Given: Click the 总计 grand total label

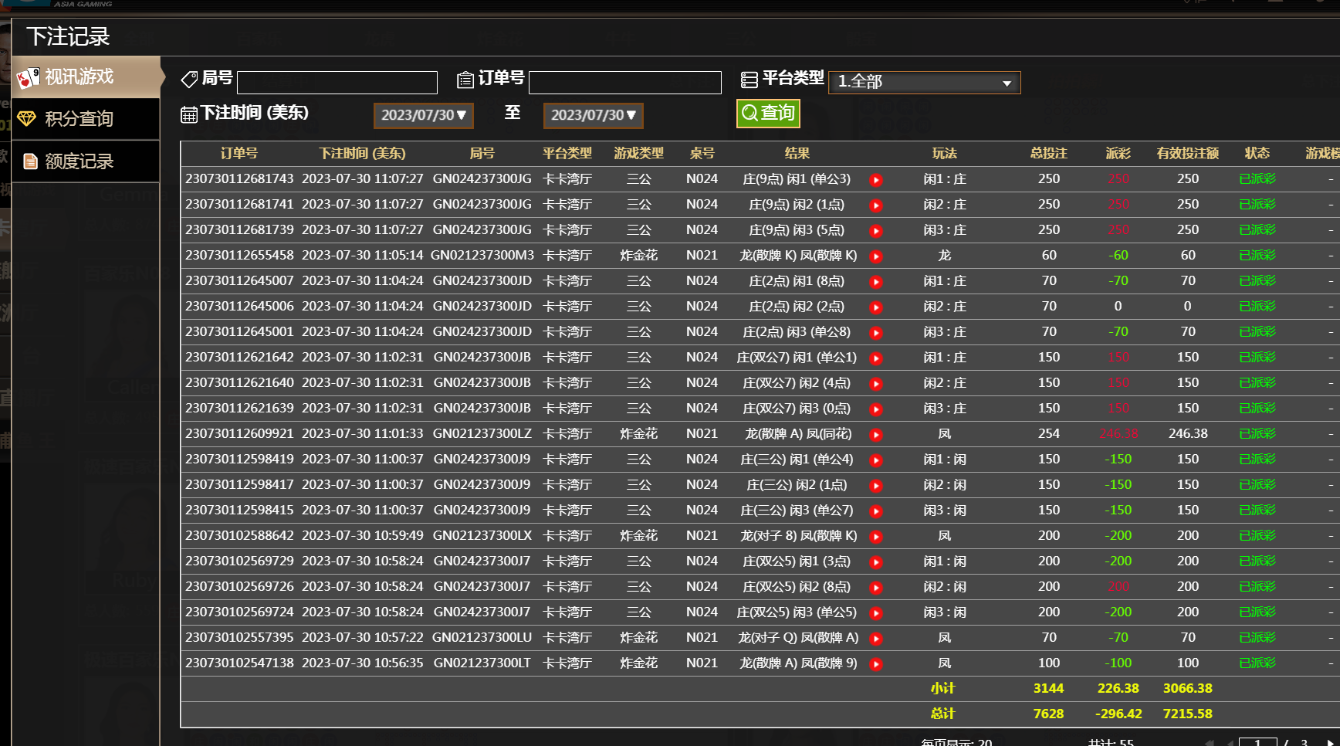Looking at the screenshot, I should coord(943,714).
